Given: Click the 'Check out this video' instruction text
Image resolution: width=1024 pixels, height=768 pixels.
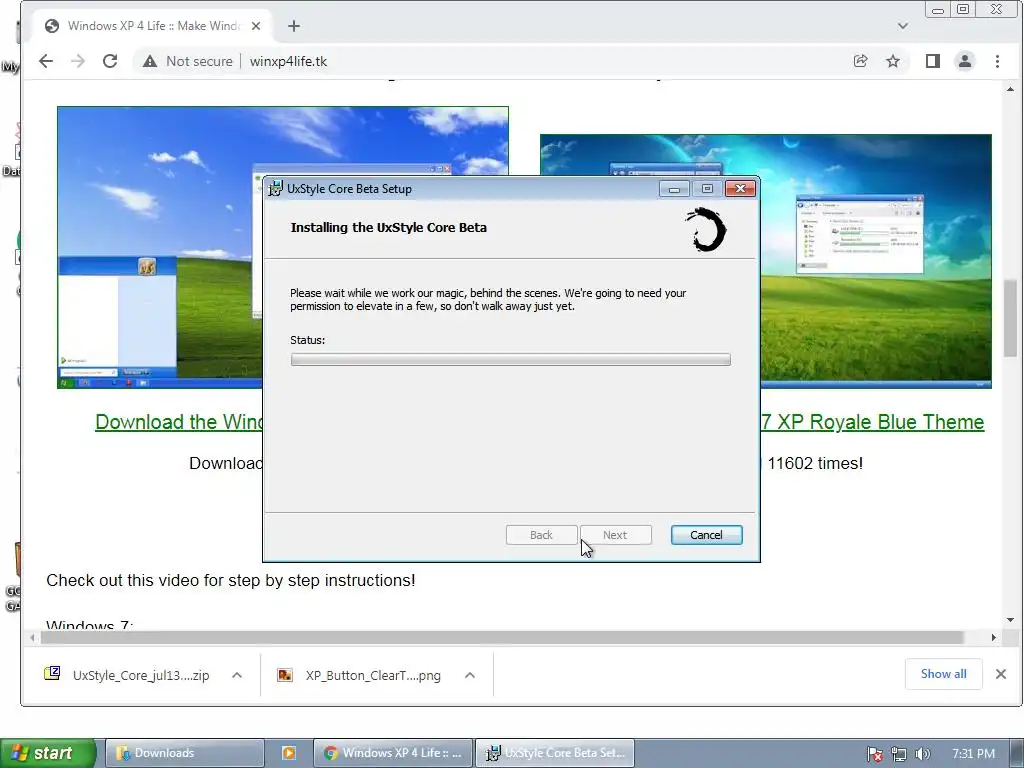Looking at the screenshot, I should tap(231, 580).
